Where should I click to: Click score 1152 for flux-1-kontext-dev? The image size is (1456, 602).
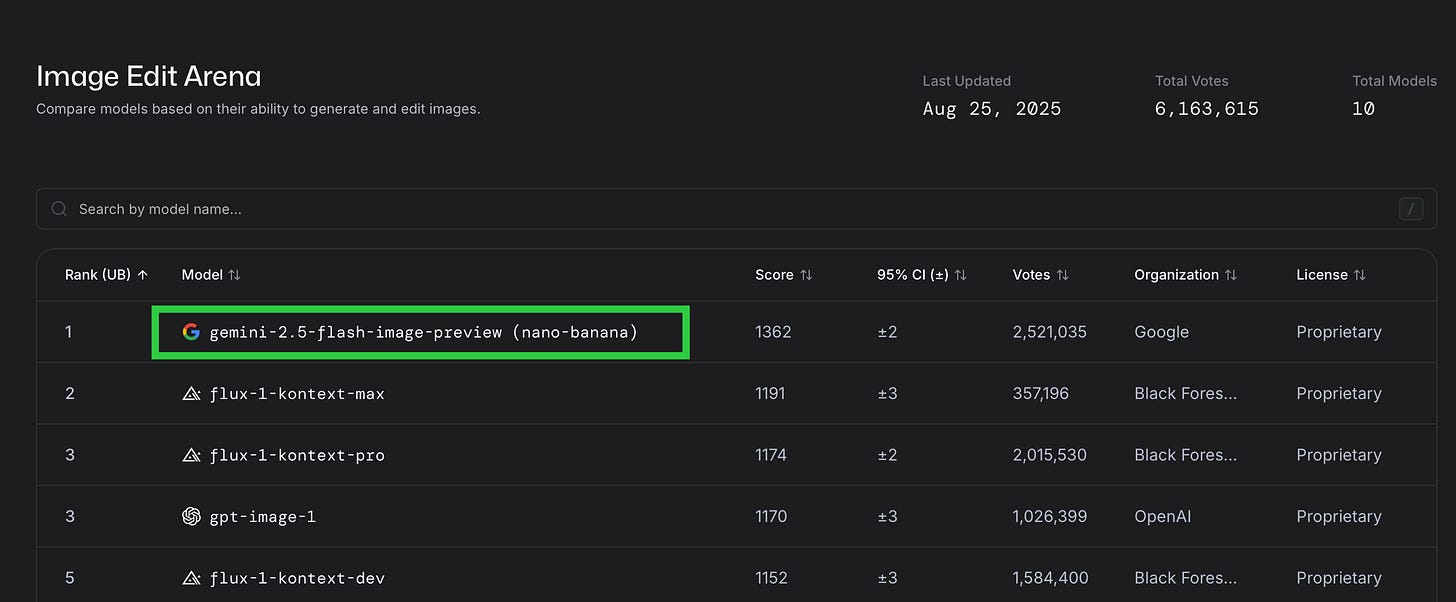[x=771, y=578]
